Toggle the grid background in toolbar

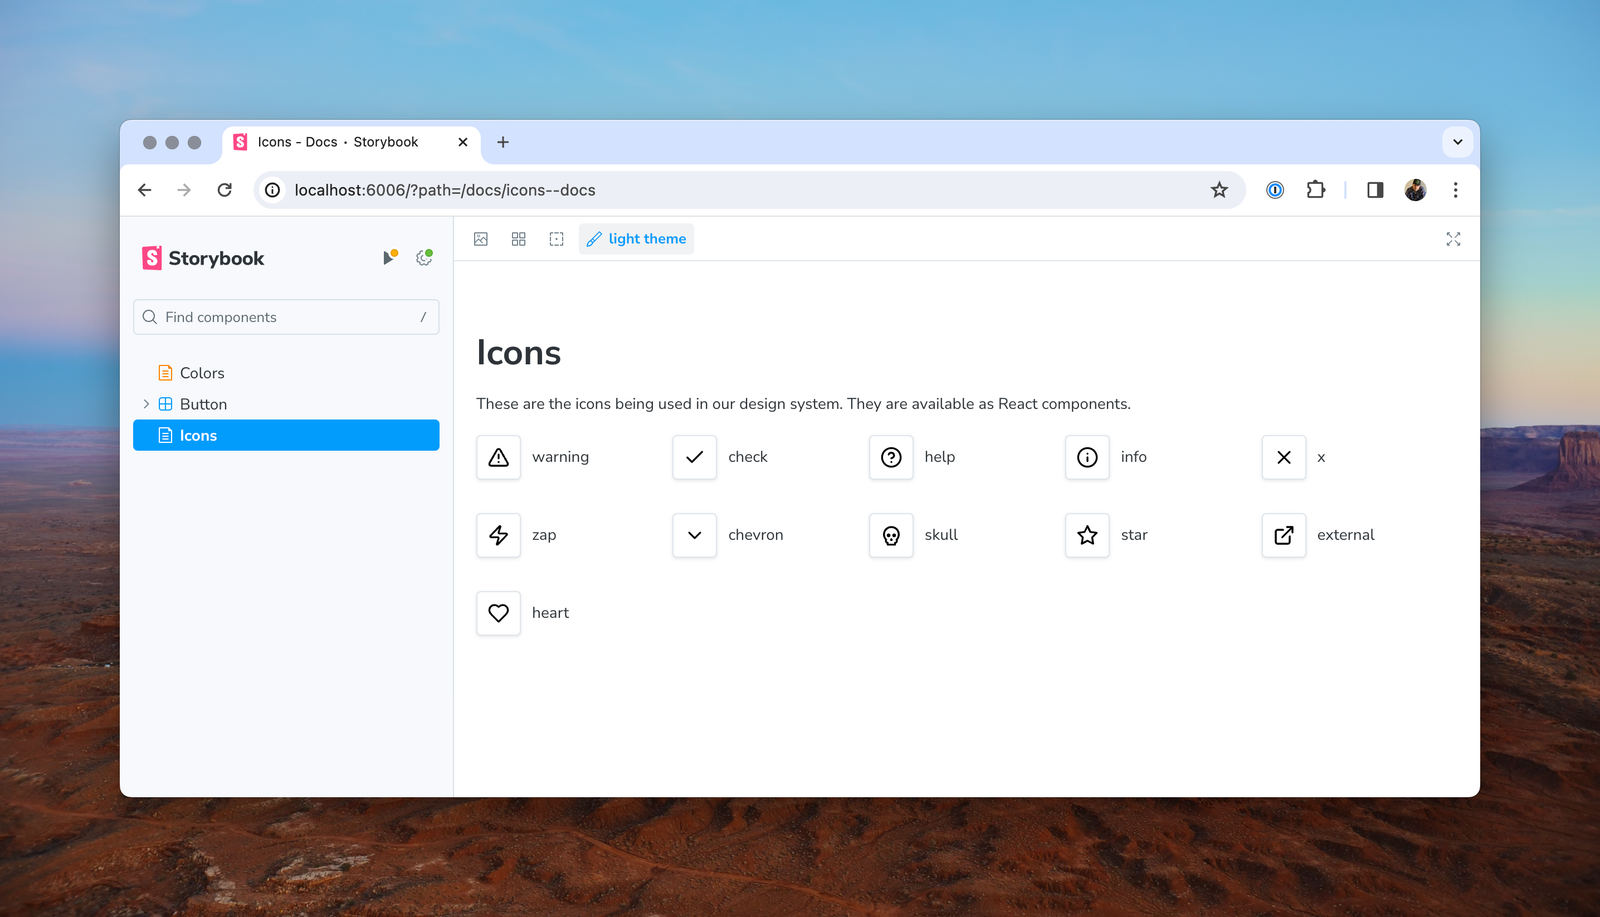coord(518,239)
